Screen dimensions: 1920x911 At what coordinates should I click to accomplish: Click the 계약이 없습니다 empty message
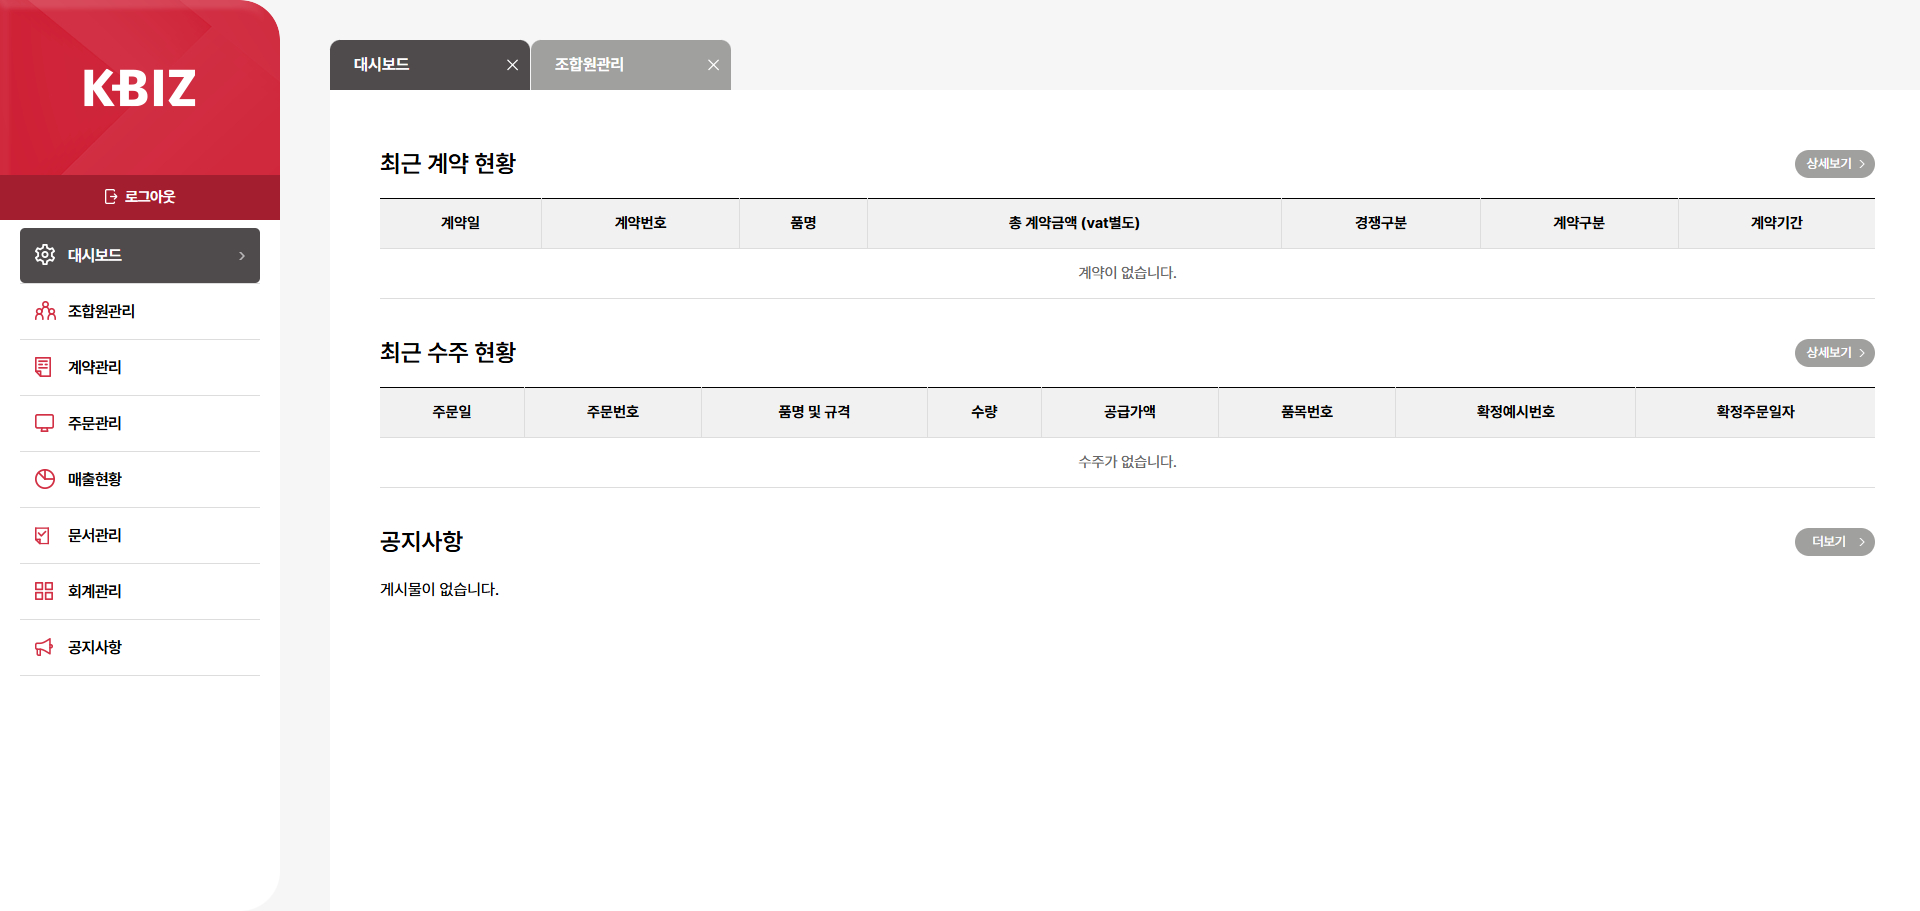point(1127,273)
